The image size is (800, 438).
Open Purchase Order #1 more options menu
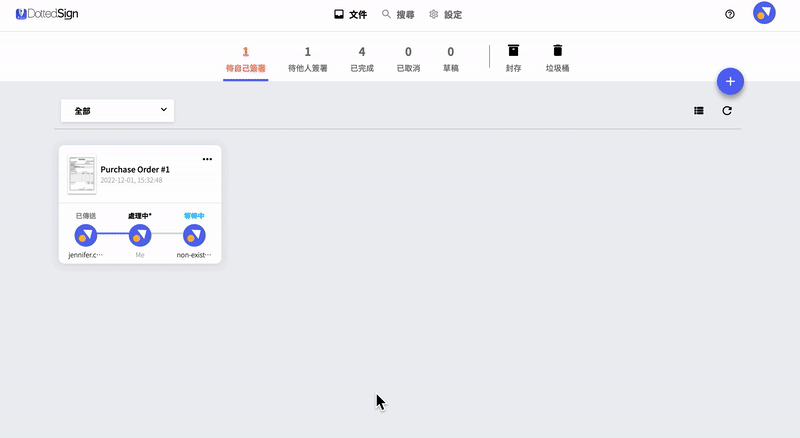point(207,159)
